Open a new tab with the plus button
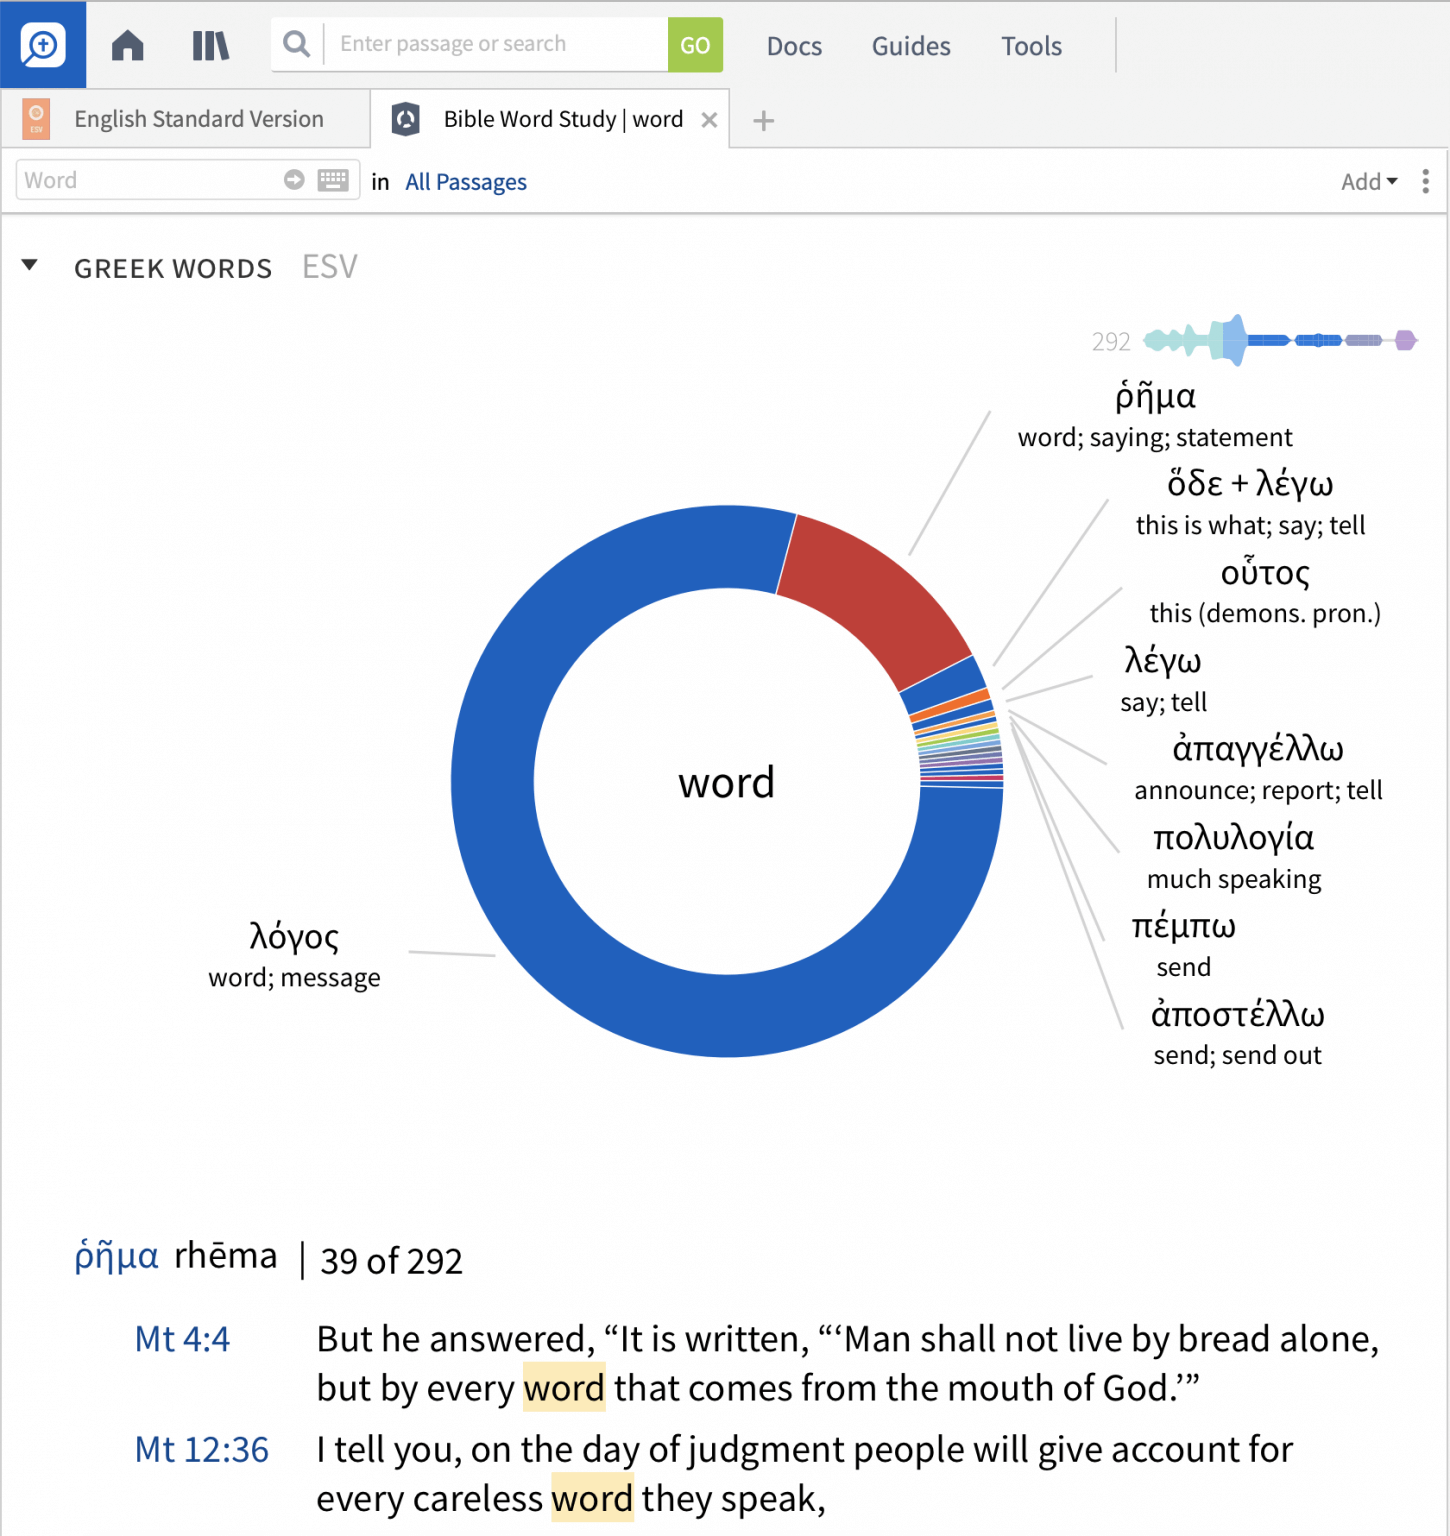The width and height of the screenshot is (1450, 1536). pos(764,120)
